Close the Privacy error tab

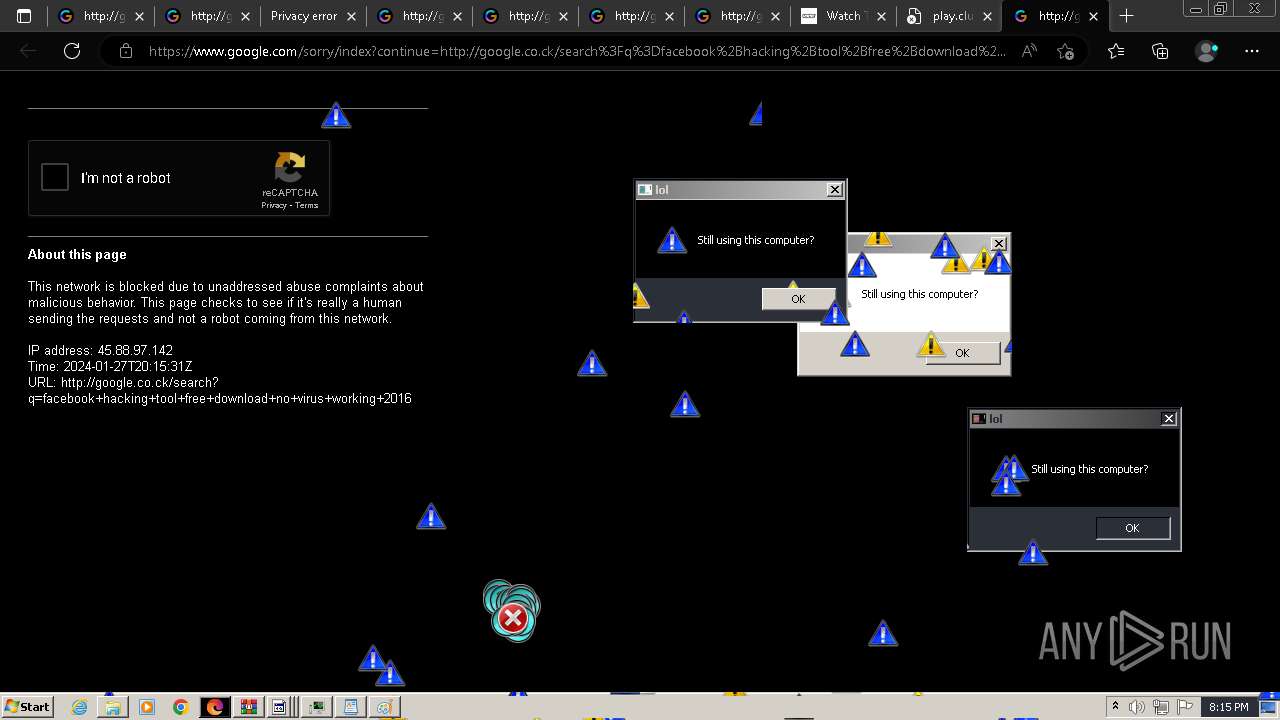point(351,16)
